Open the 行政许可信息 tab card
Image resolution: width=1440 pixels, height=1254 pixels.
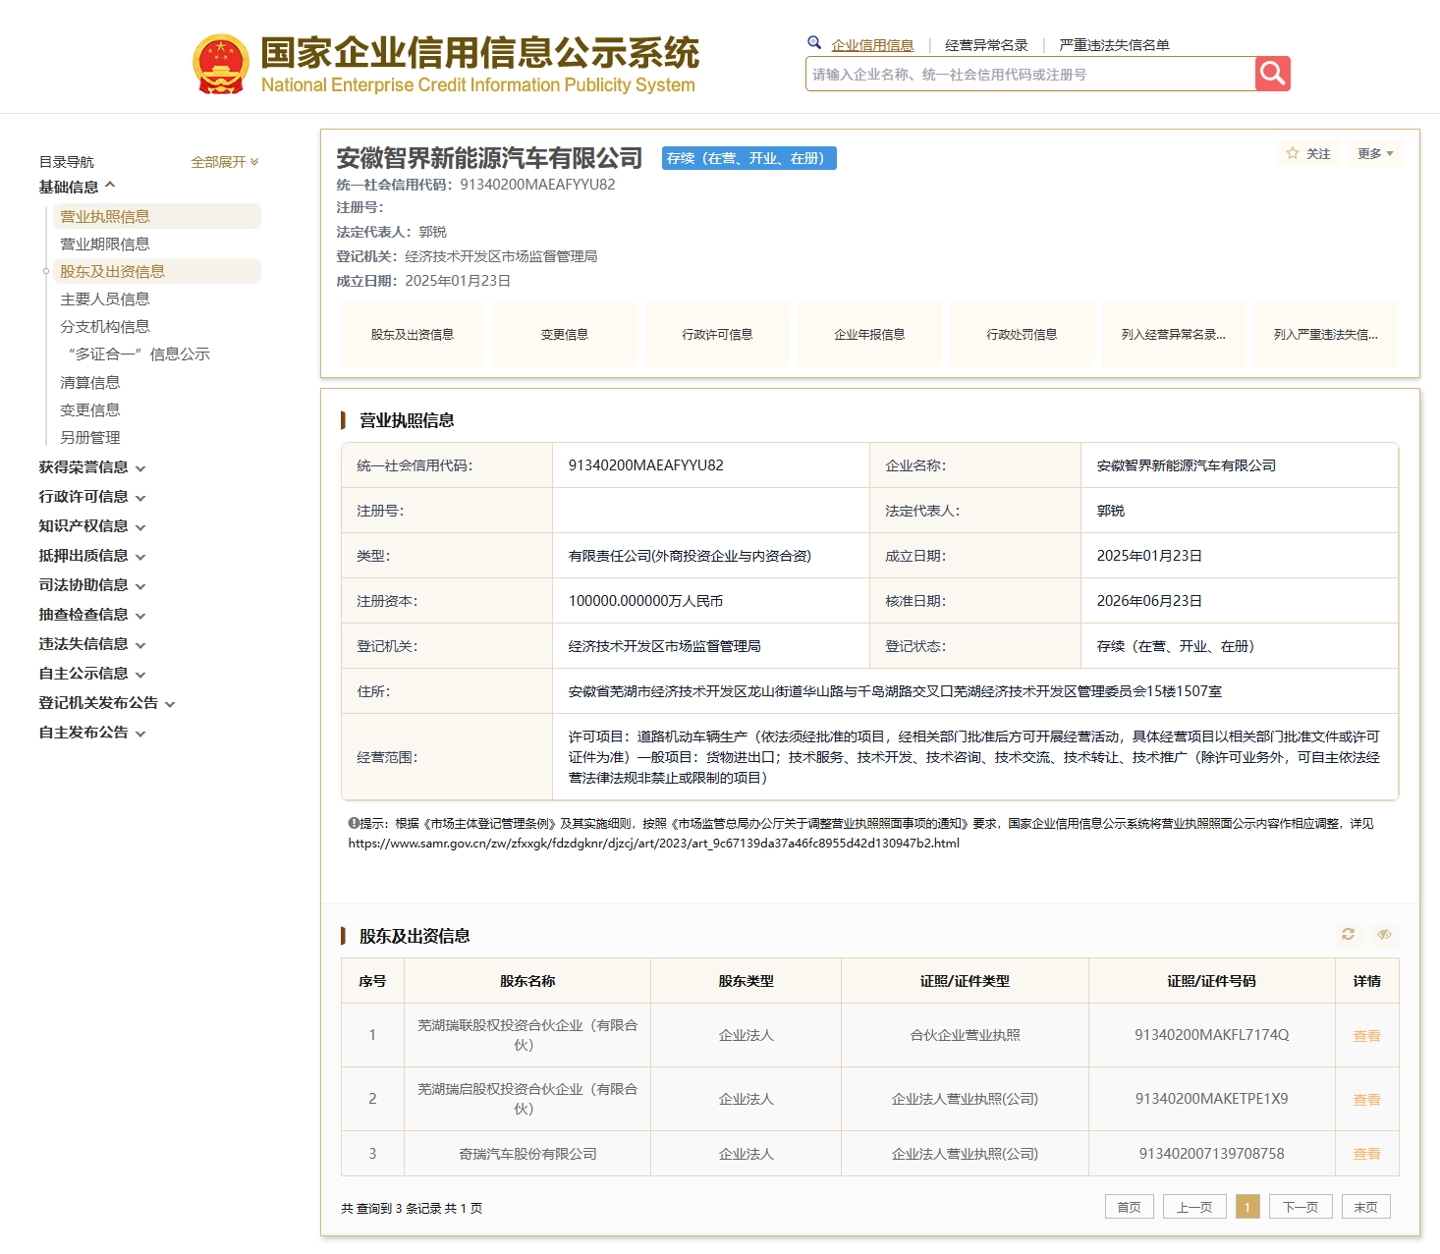click(717, 334)
